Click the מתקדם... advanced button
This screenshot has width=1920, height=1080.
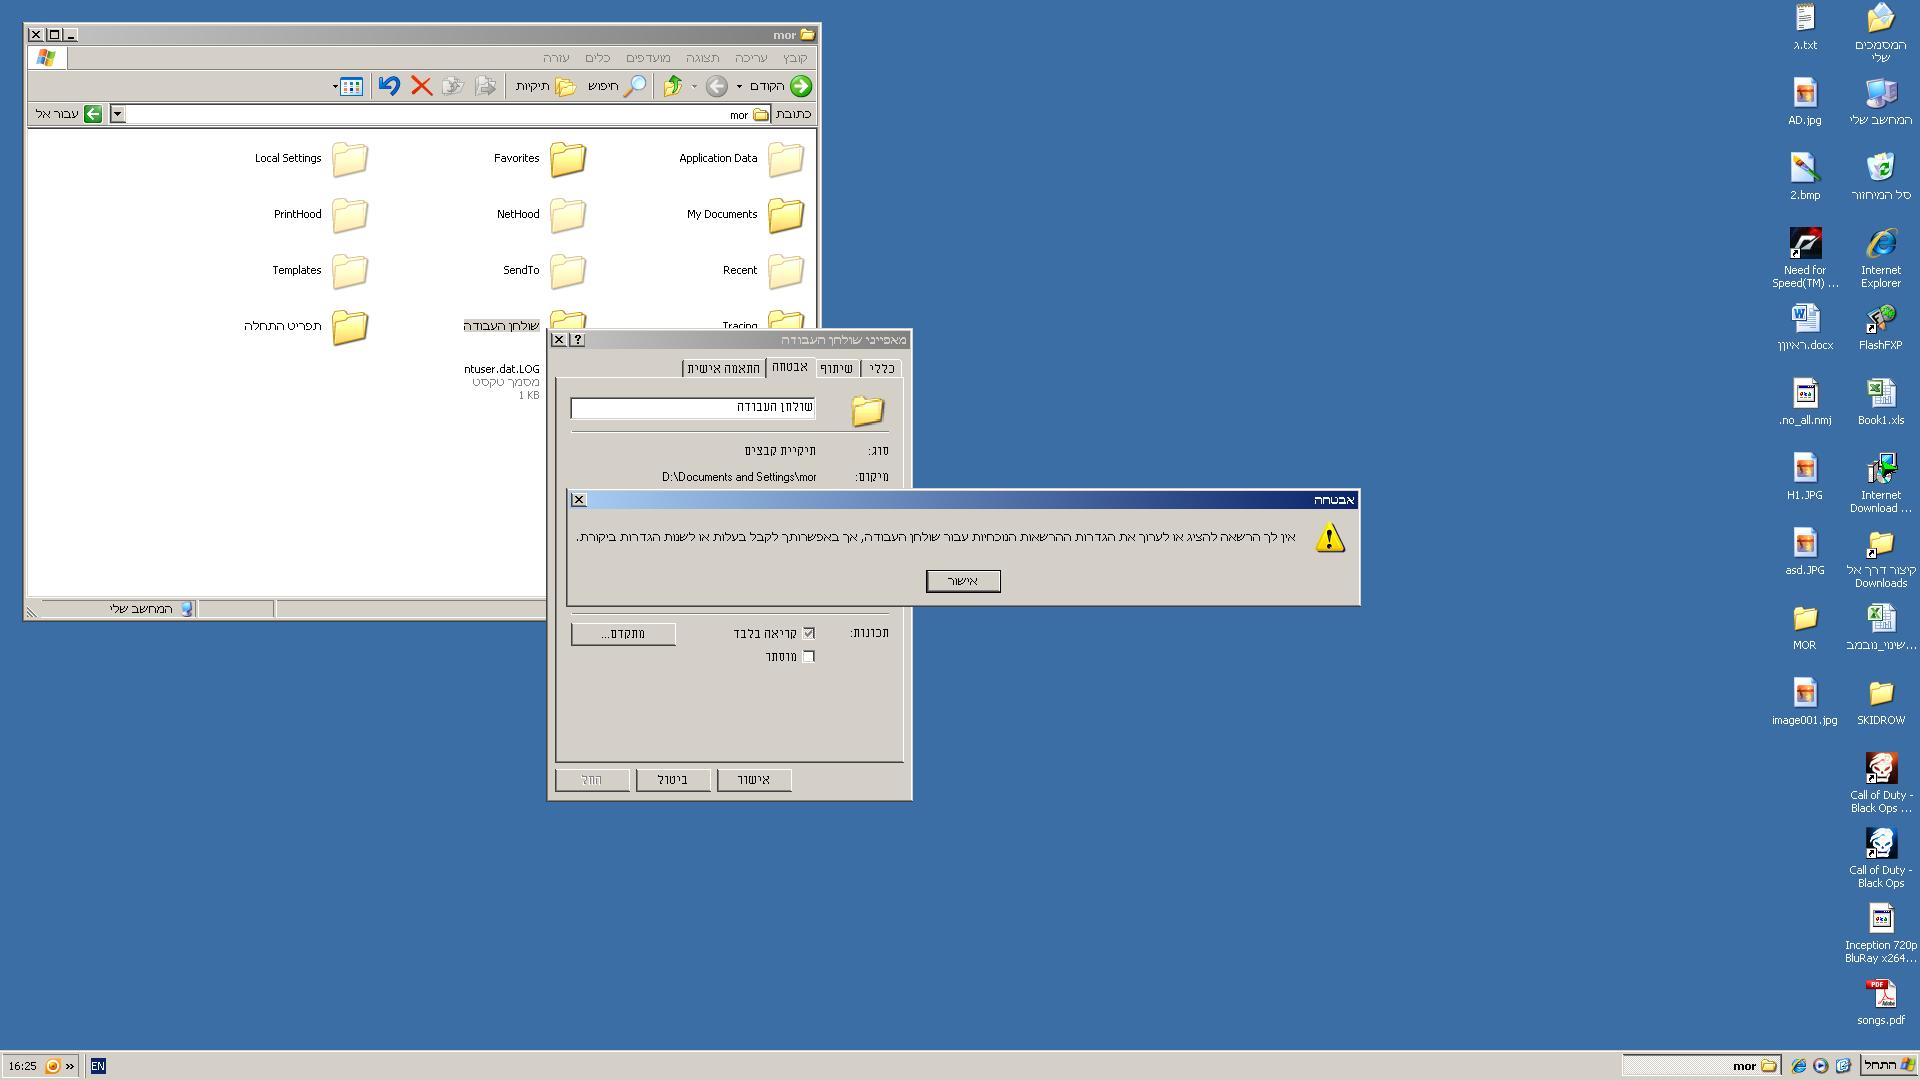tap(623, 634)
